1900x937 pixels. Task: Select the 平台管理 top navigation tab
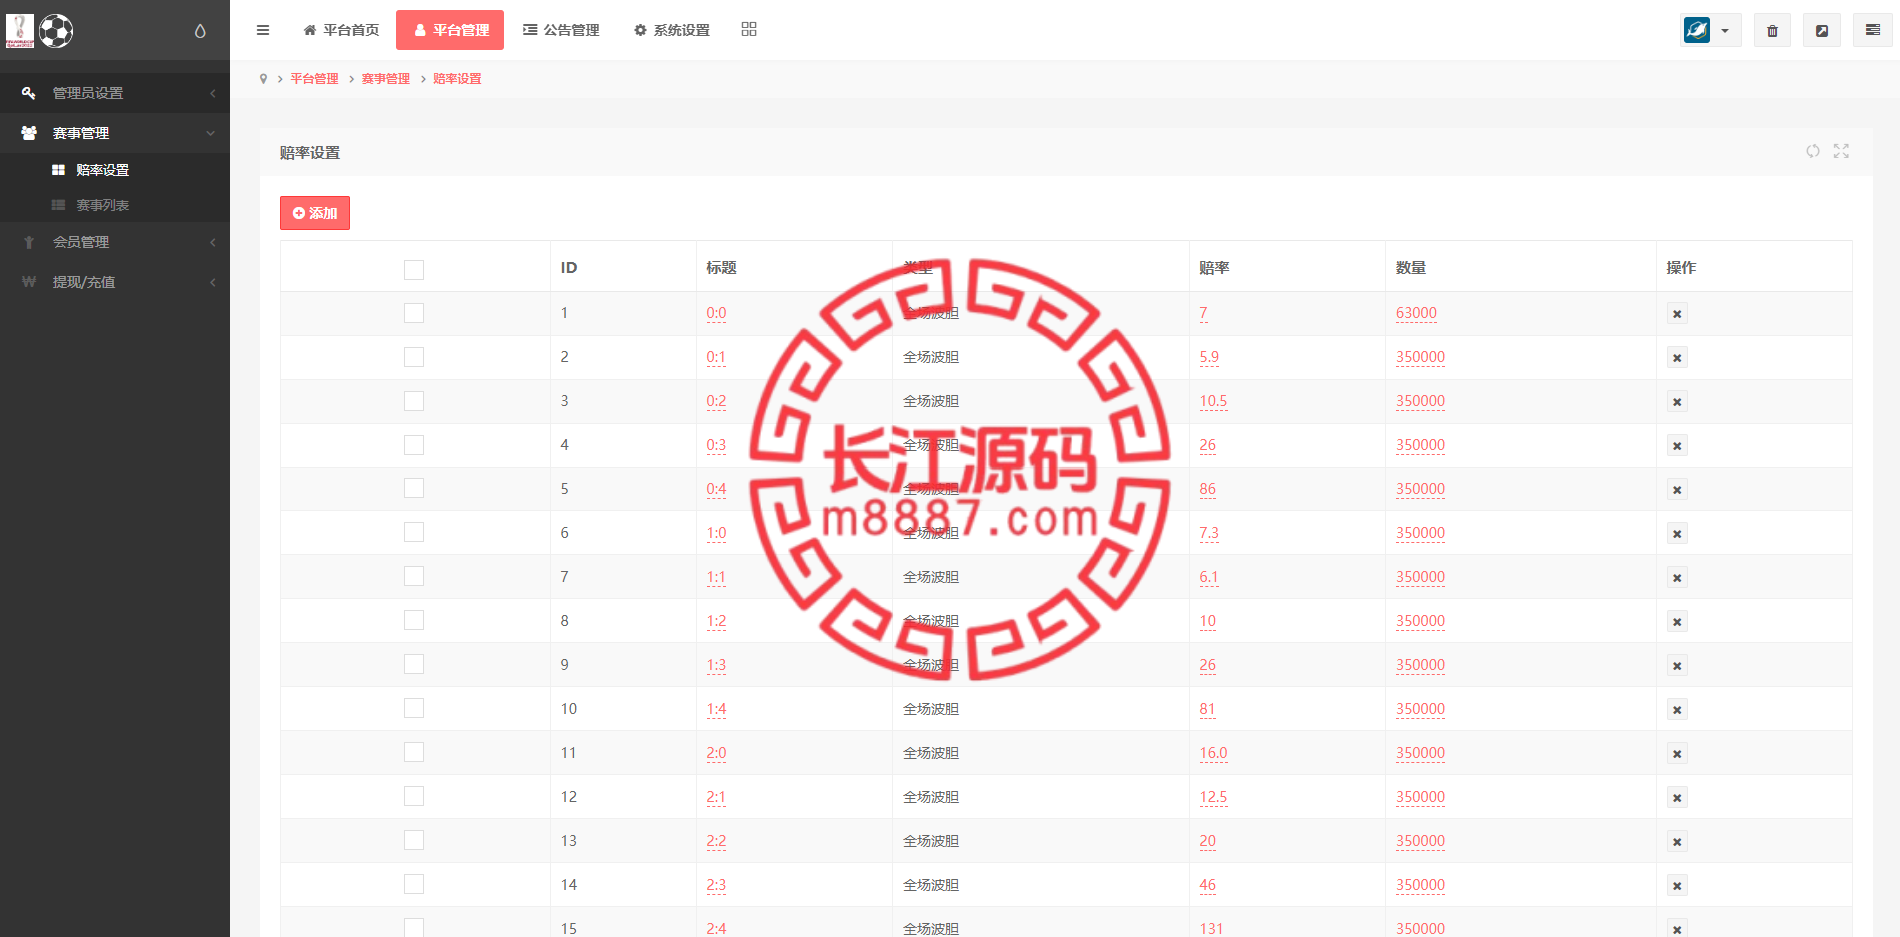coord(450,30)
